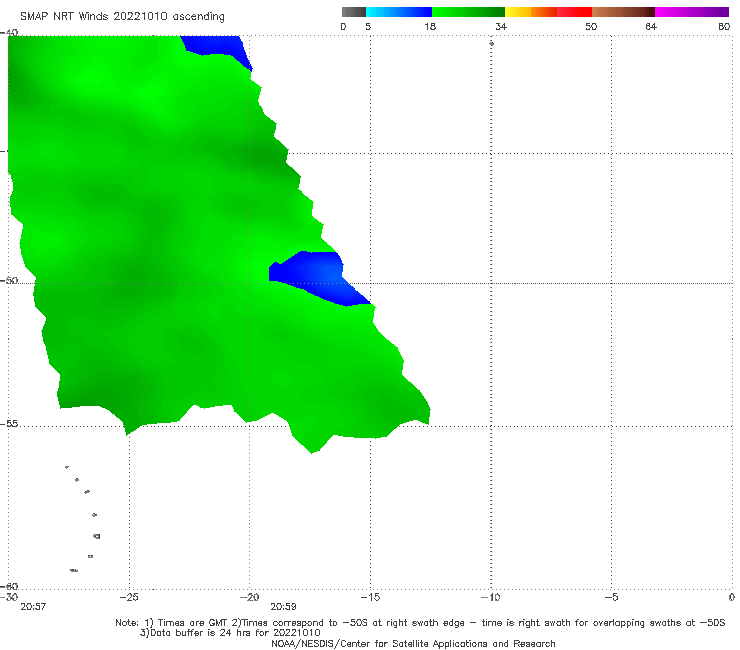Screen dimensions: 740x650
Task: Click the longitude axis label '-25'
Action: point(129,597)
